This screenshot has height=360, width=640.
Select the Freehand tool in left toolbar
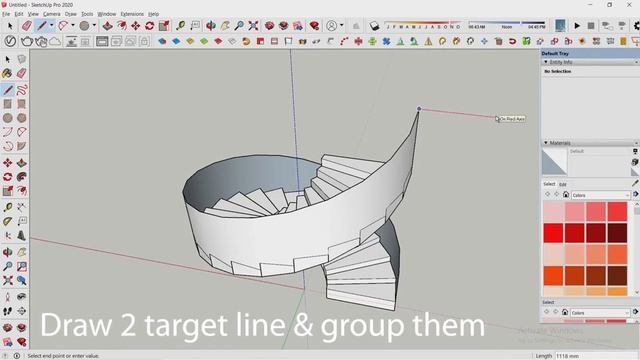click(x=22, y=89)
